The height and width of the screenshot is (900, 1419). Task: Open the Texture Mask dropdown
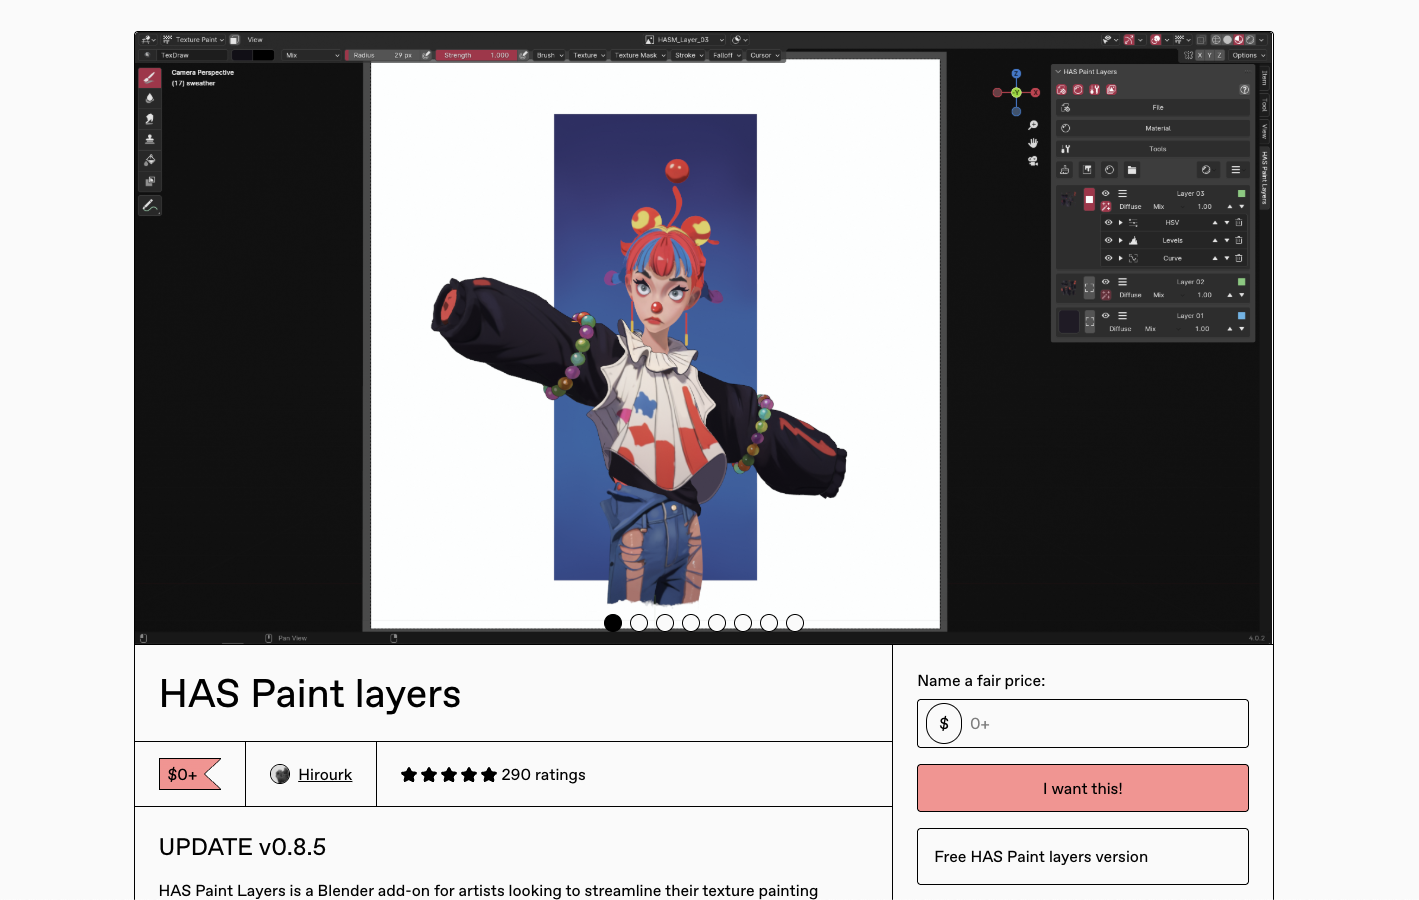point(639,55)
